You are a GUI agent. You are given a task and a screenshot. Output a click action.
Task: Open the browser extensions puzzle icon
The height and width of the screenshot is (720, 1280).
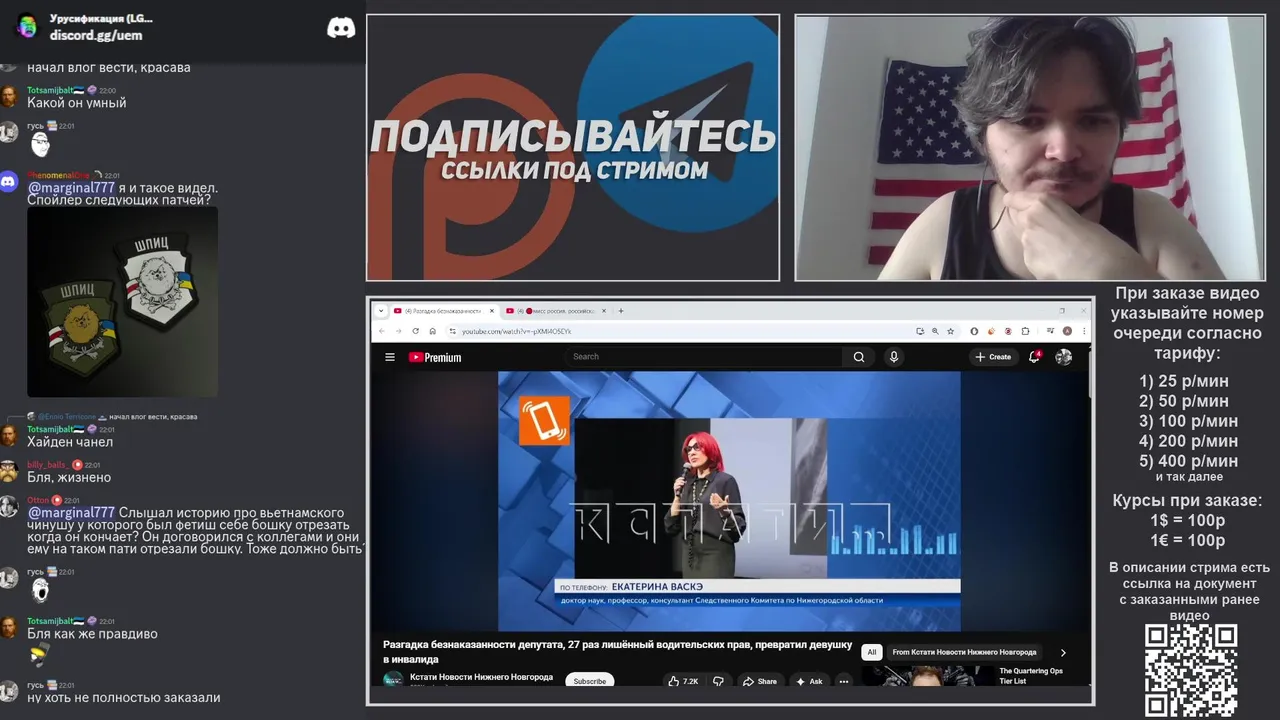pos(1025,331)
